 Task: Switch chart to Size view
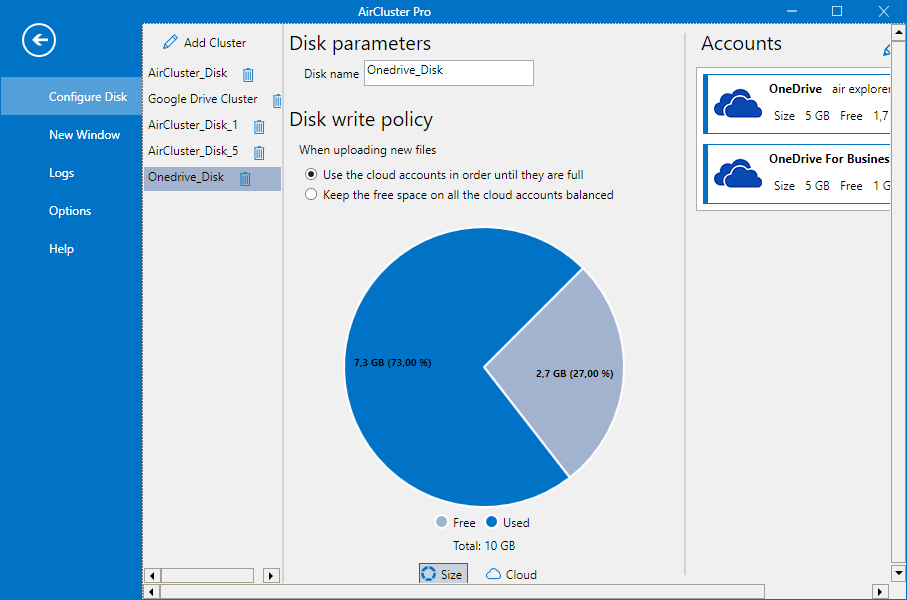click(443, 573)
